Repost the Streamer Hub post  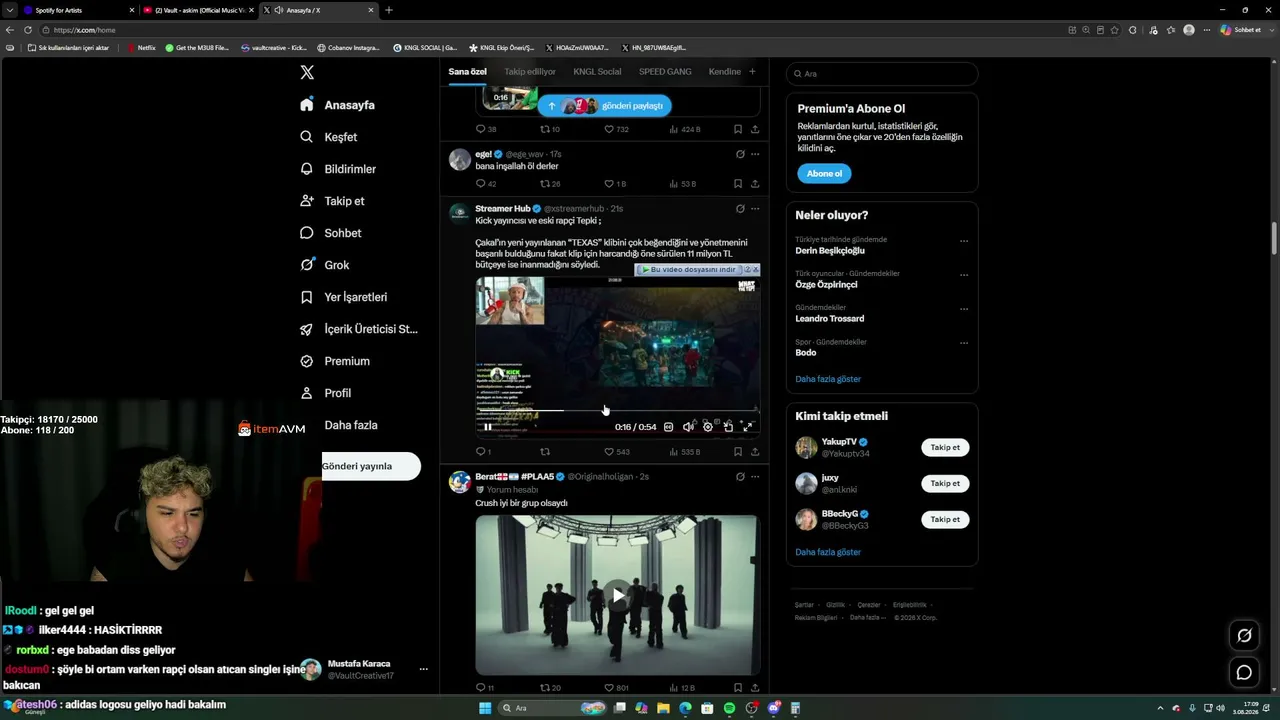pyautogui.click(x=545, y=452)
